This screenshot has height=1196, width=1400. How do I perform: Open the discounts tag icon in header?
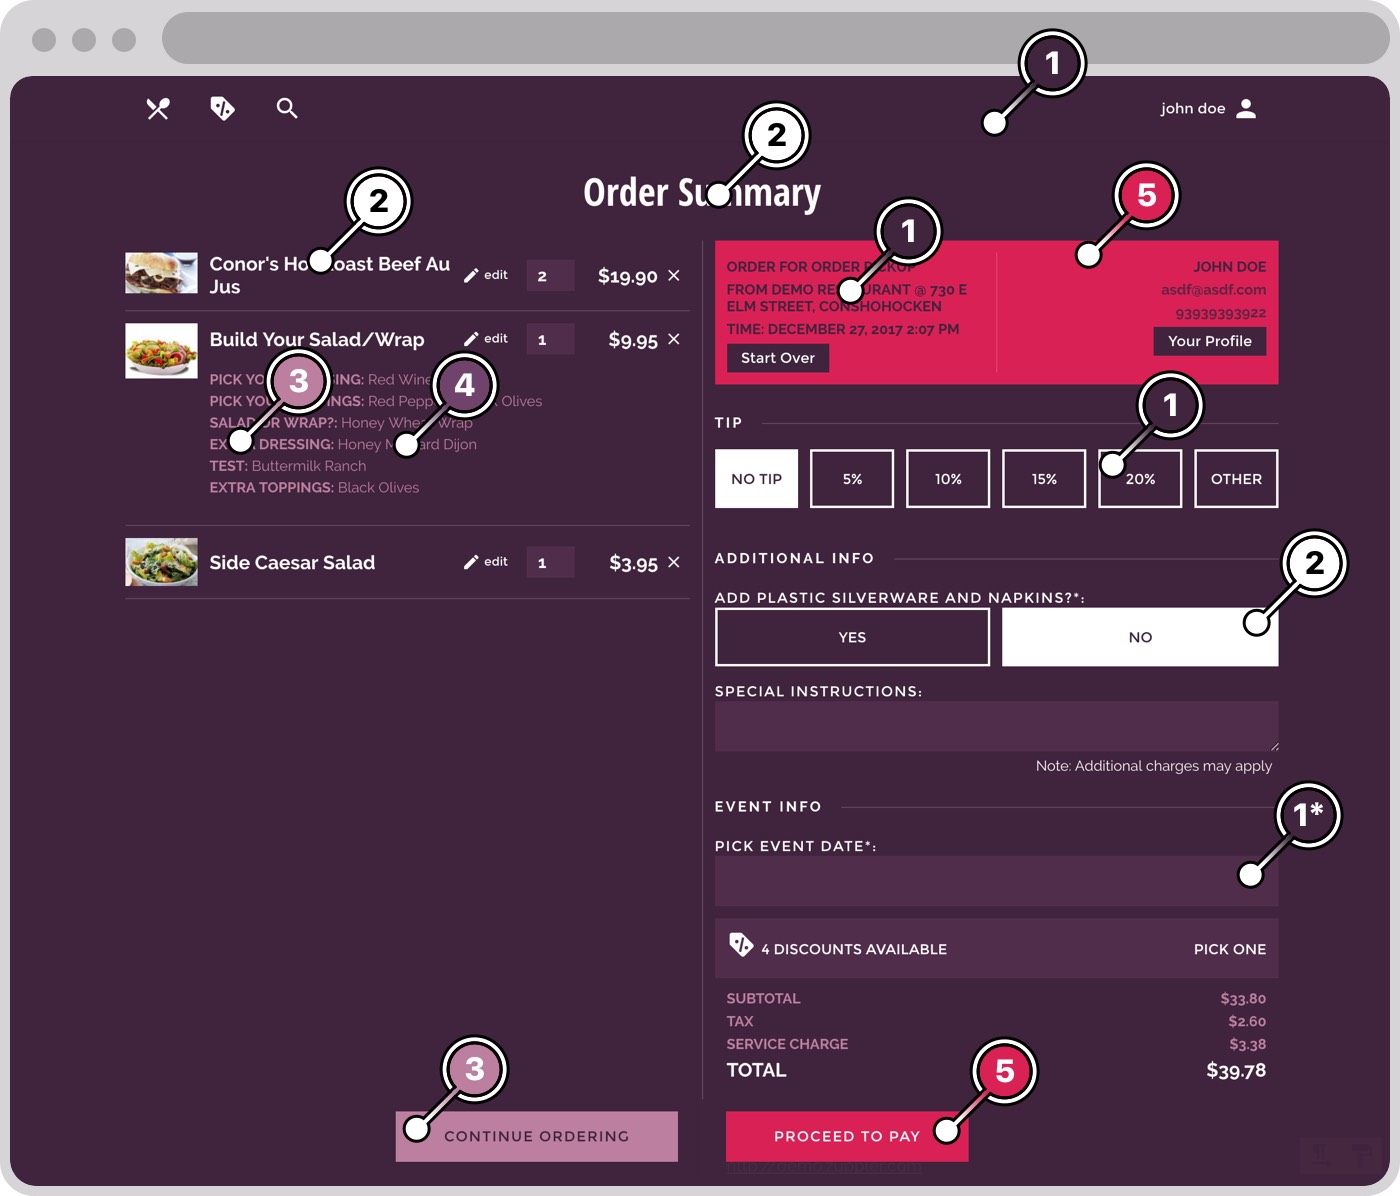pos(222,108)
